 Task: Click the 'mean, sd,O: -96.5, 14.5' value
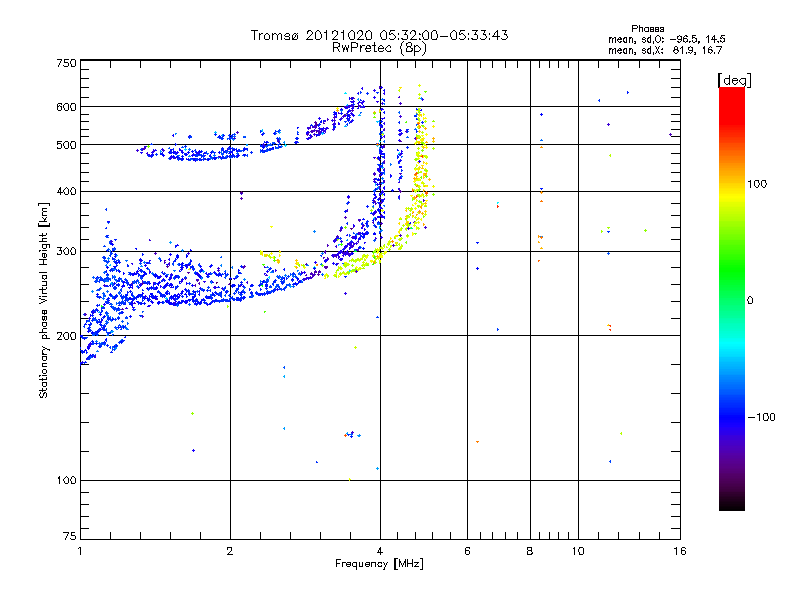(666, 39)
